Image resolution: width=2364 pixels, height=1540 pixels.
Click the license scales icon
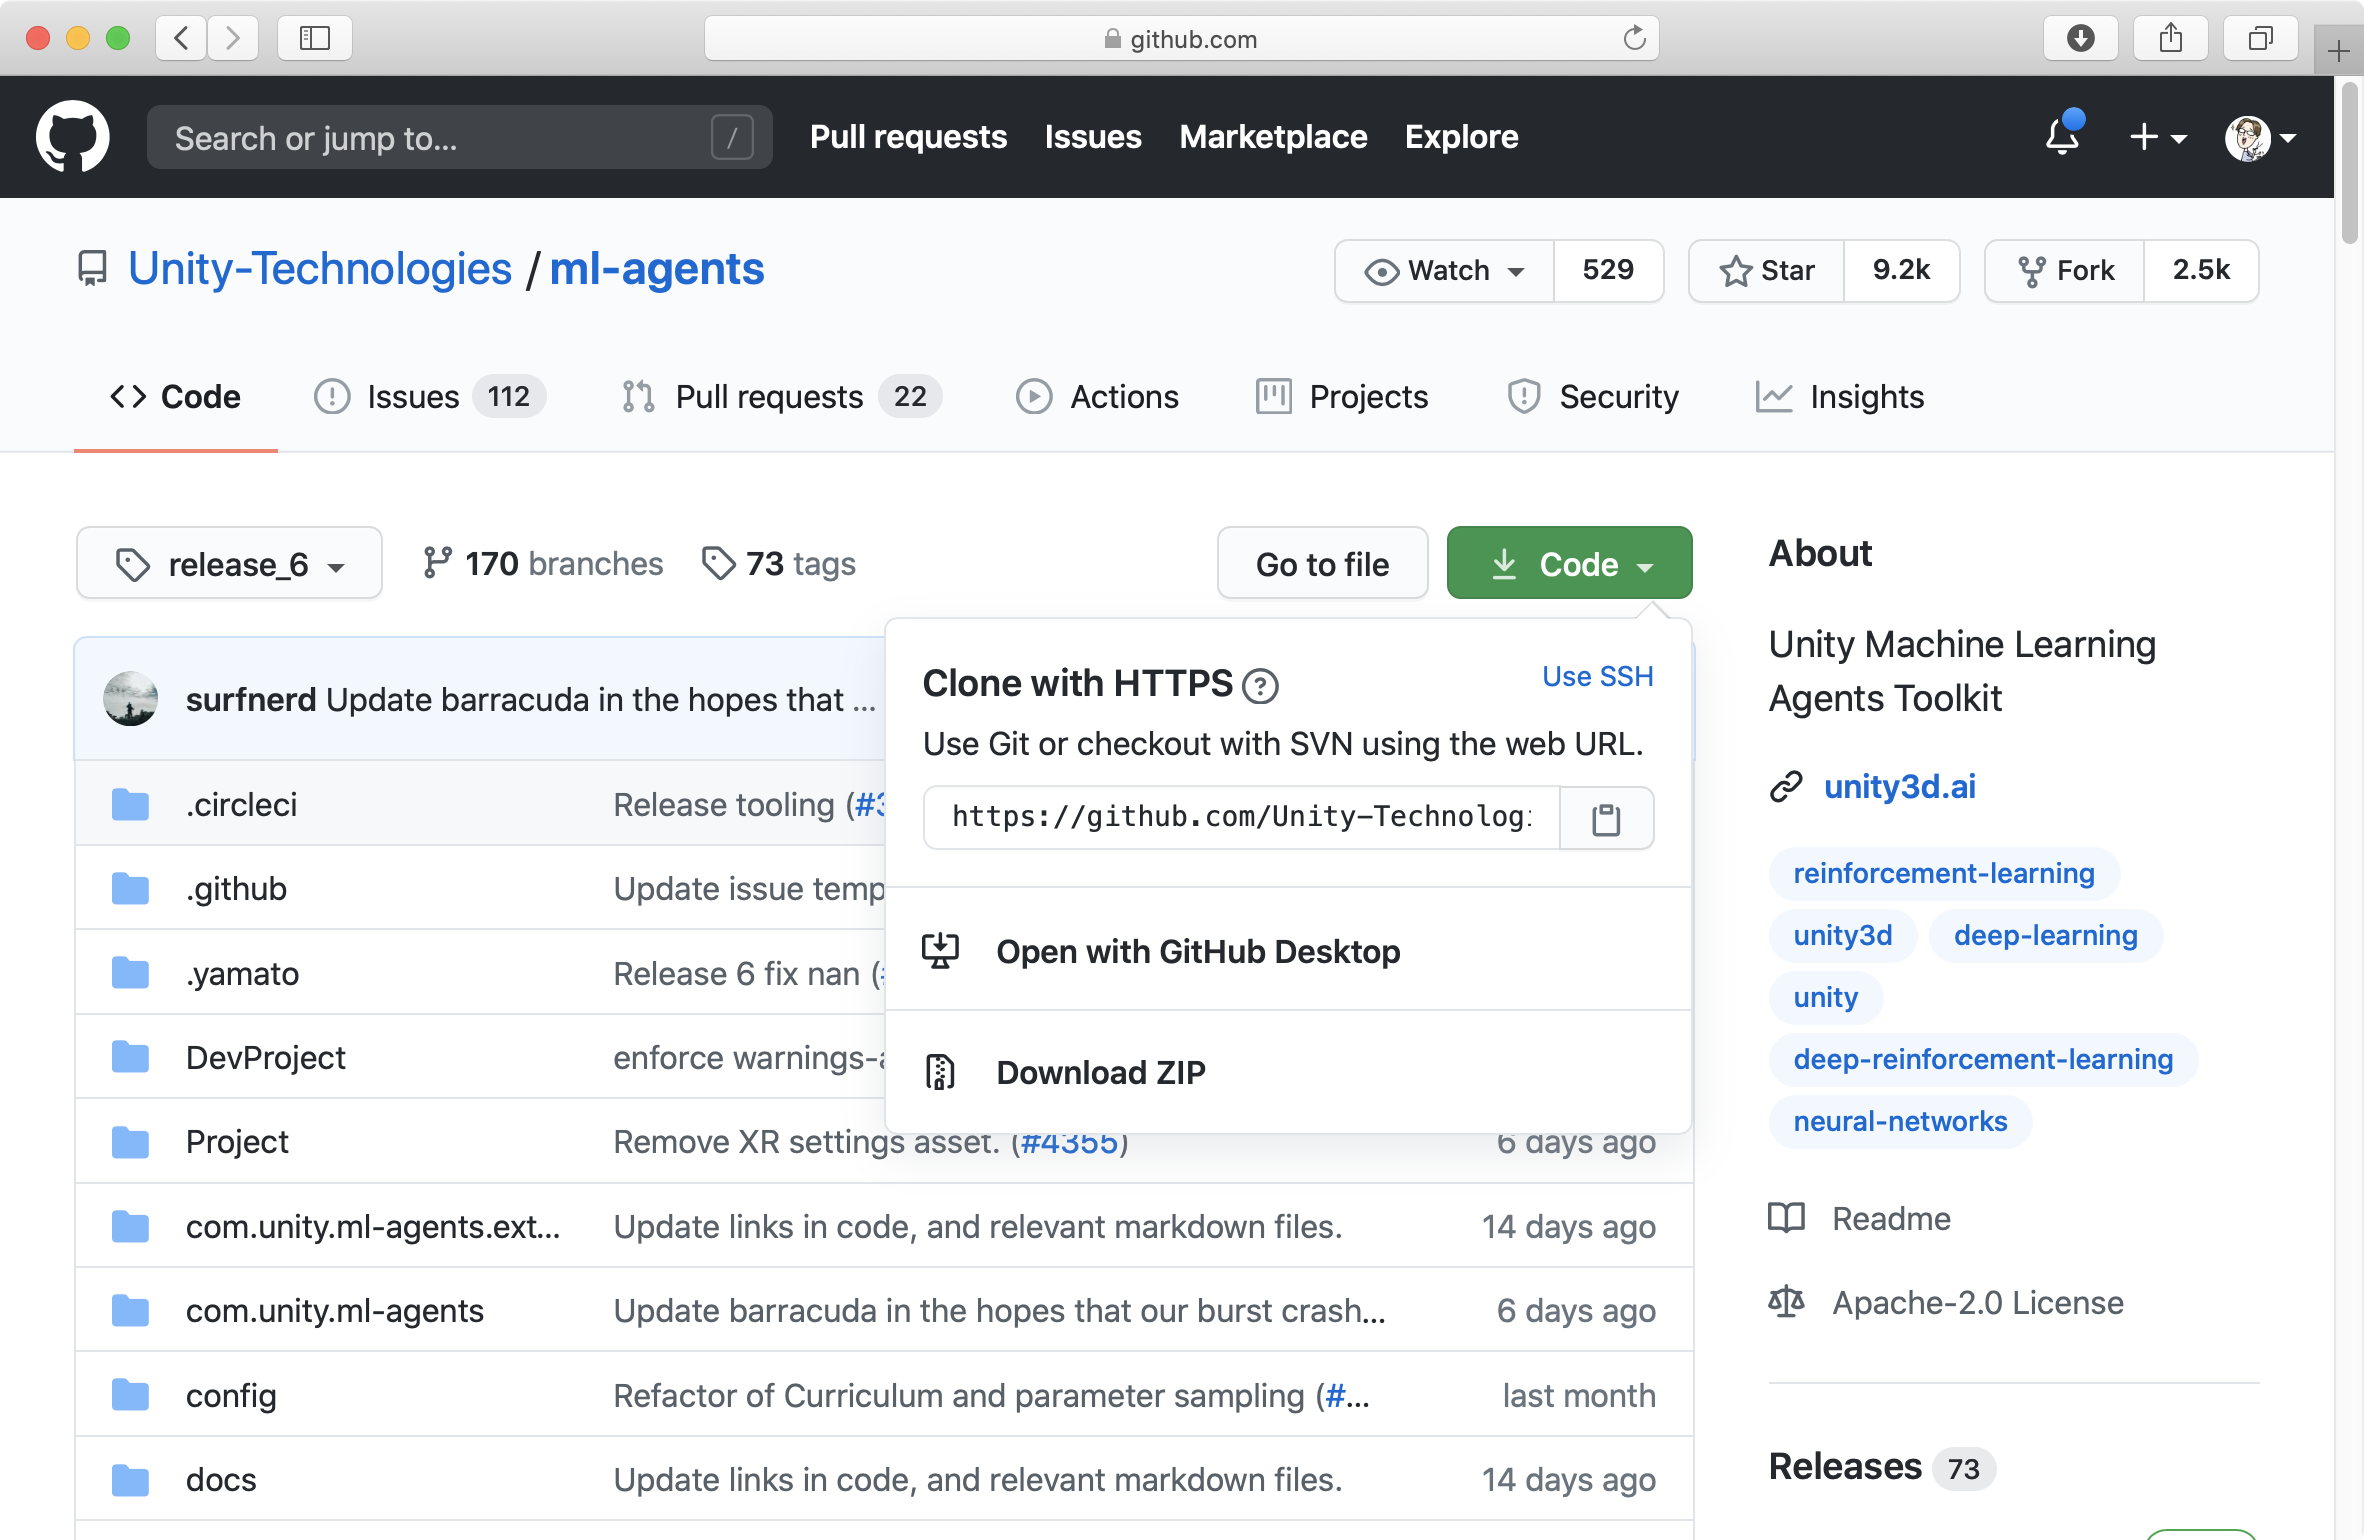click(x=1786, y=1302)
